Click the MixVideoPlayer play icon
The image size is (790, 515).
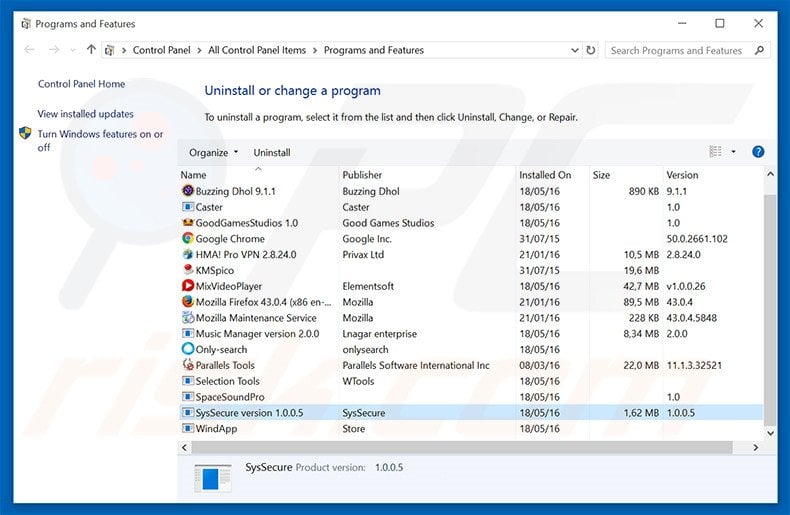(188, 286)
